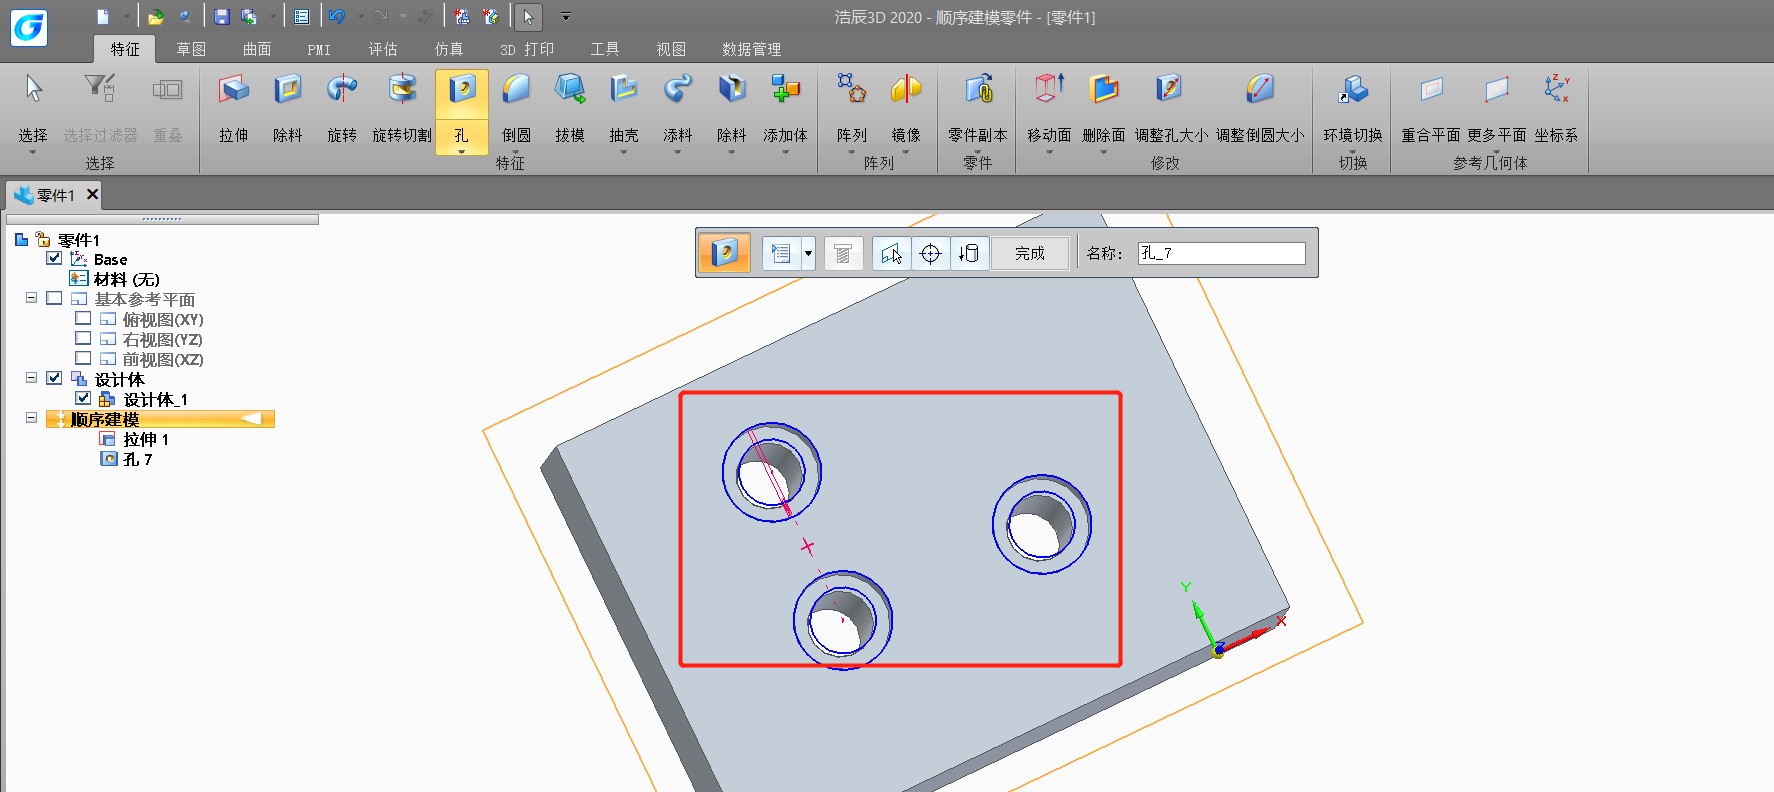Image resolution: width=1774 pixels, height=792 pixels.
Task: Choose the 旋转切割 revolved cut tool
Action: [402, 109]
